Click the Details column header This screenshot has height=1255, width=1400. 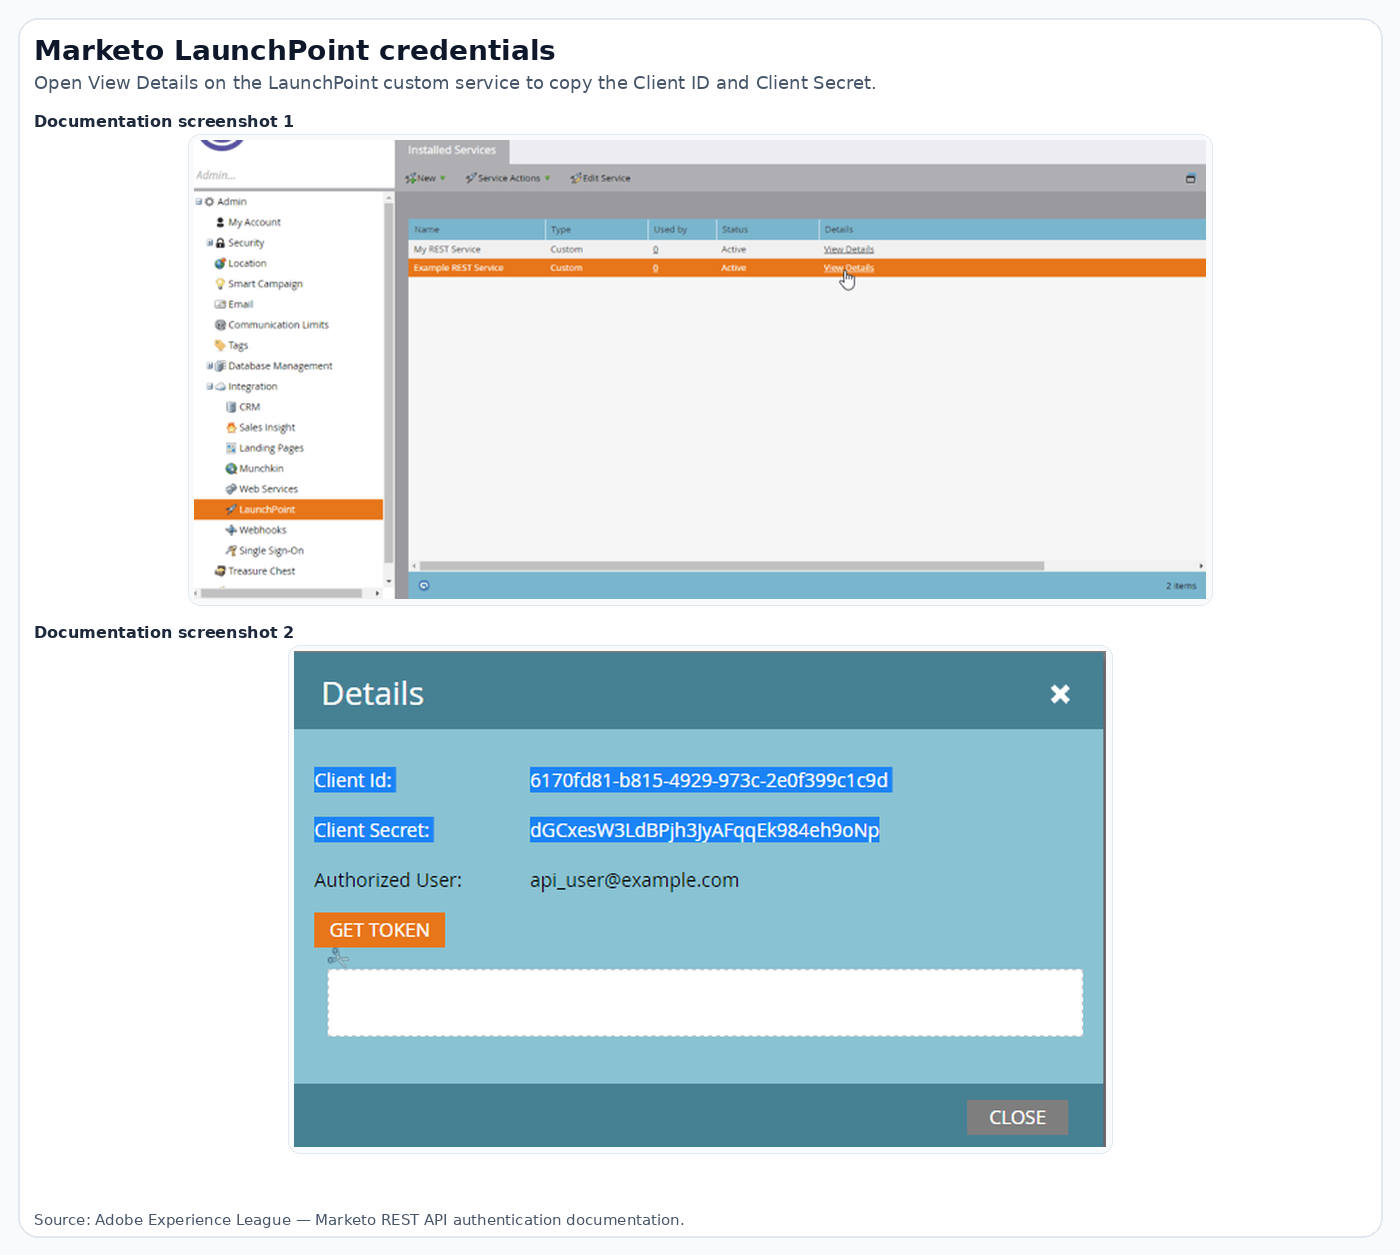click(x=1012, y=229)
